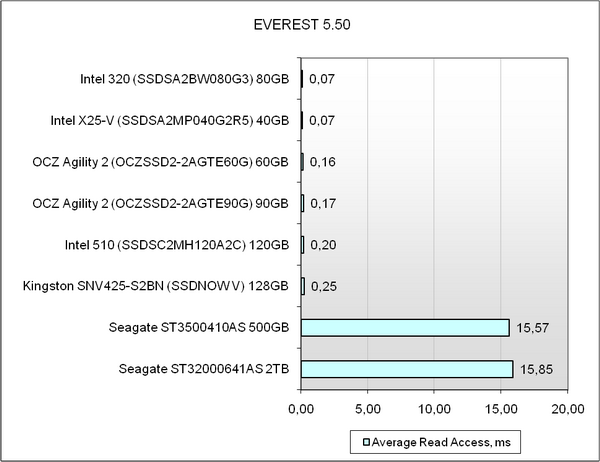Click axis label 10,00
This screenshot has height=462, width=600.
tap(434, 409)
